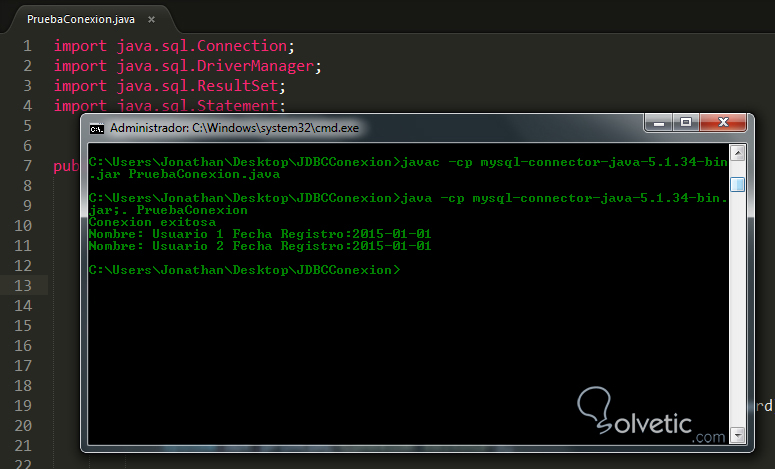This screenshot has height=469, width=775.
Task: Click line number 9 in editor gutter
Action: [x=27, y=206]
